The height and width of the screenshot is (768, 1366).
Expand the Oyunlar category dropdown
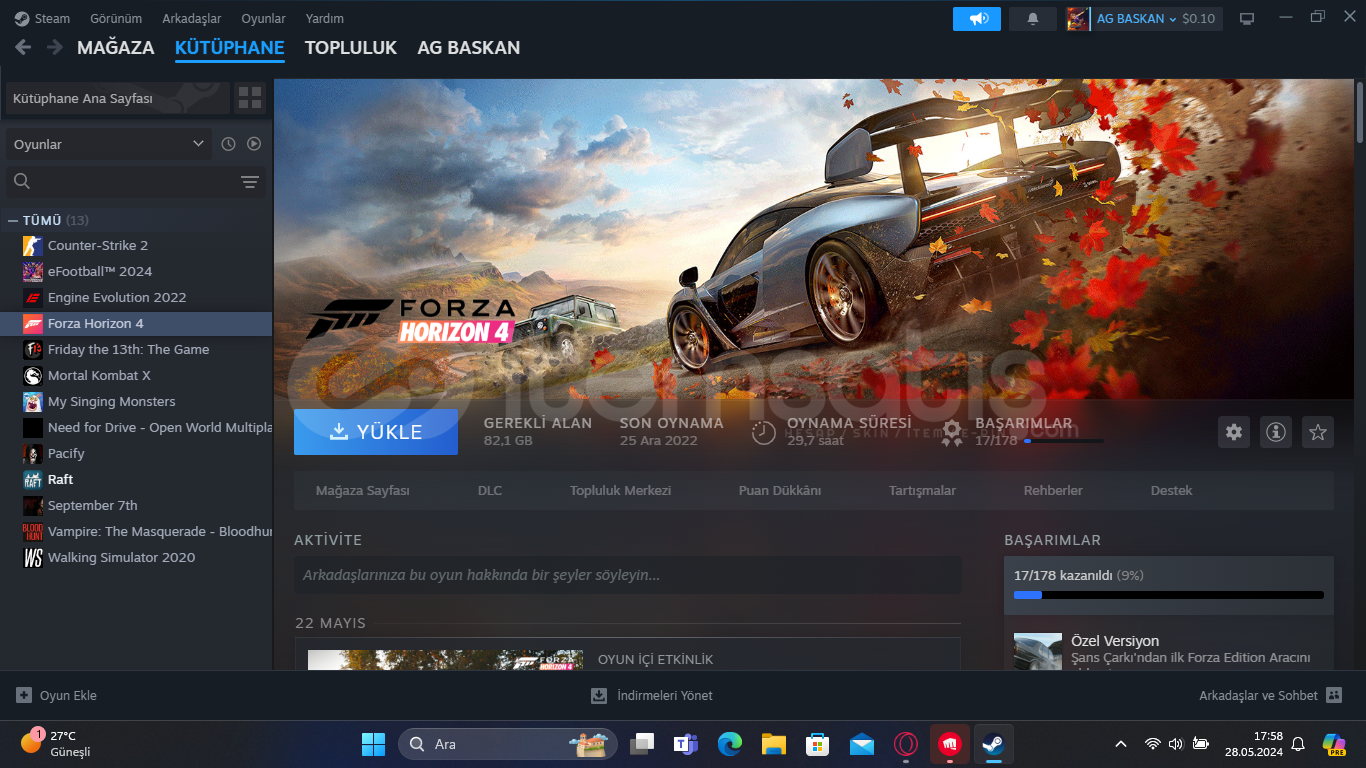[x=109, y=144]
